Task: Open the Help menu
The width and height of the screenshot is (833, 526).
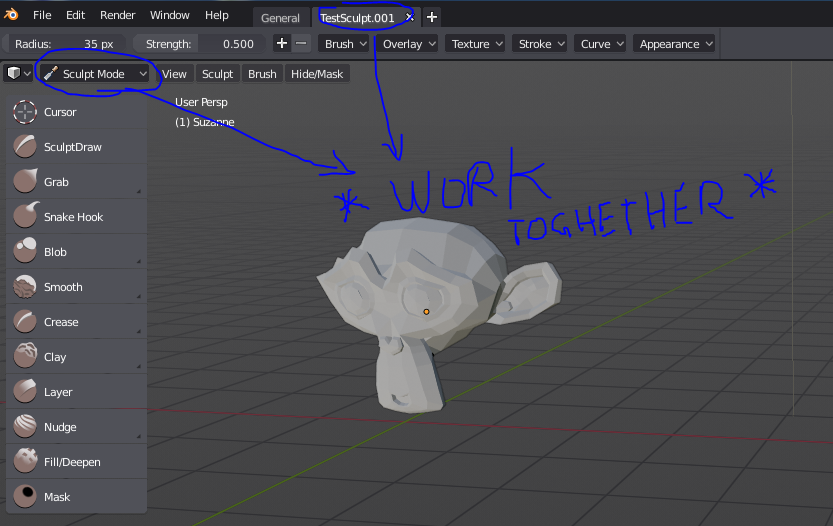Action: tap(217, 15)
